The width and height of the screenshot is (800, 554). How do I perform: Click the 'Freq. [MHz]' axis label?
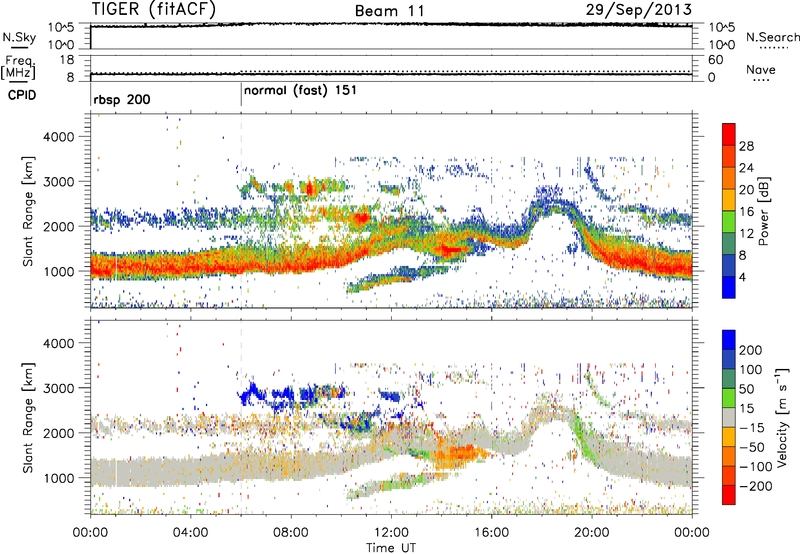19,67
